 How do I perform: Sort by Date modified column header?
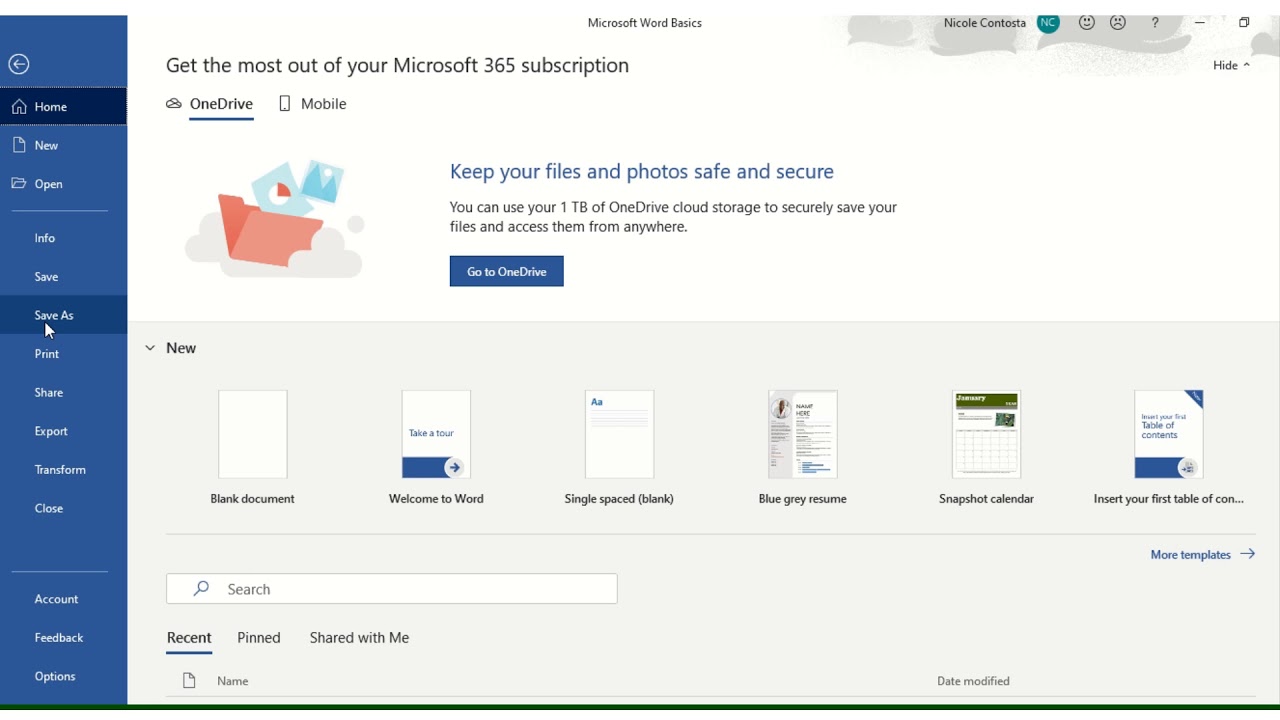pyautogui.click(x=973, y=681)
